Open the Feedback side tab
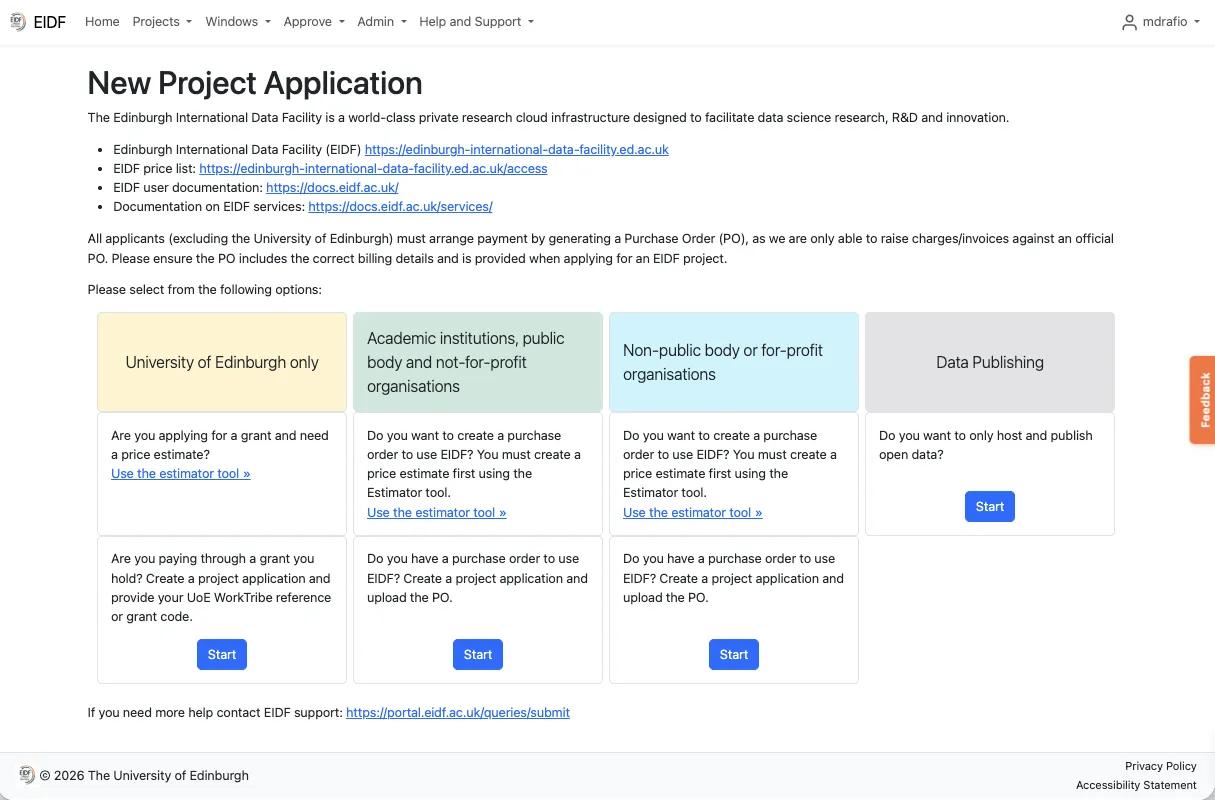The image size is (1215, 800). (1203, 400)
